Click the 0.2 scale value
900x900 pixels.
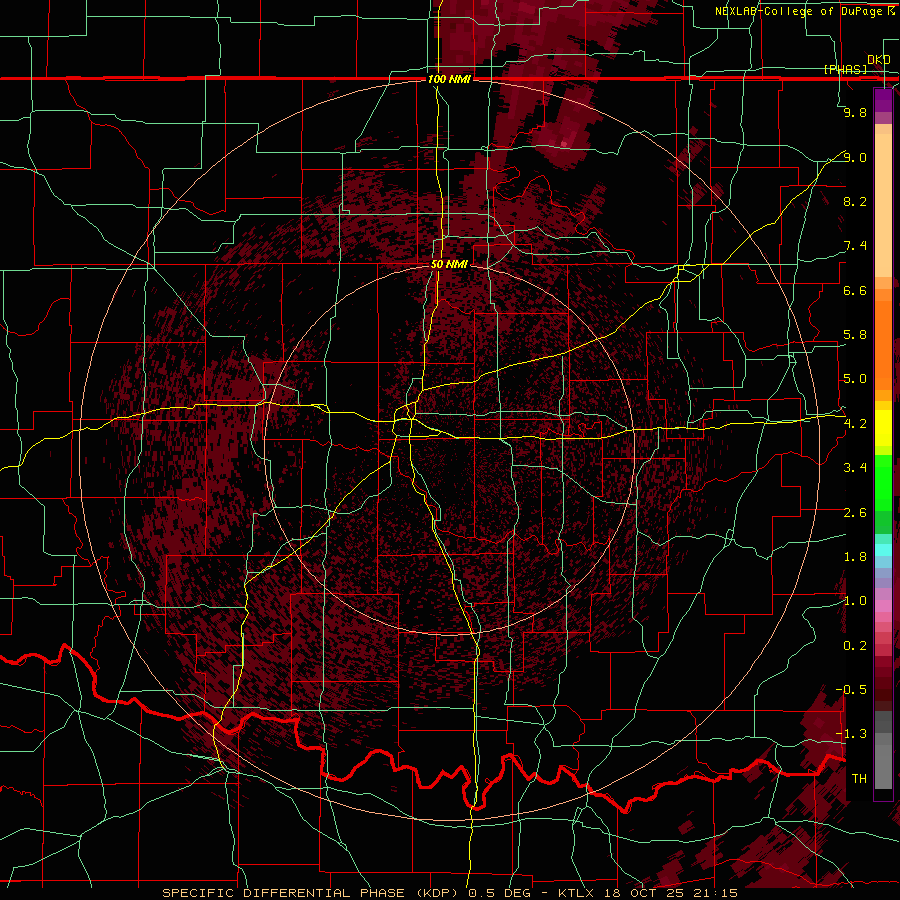pos(855,646)
